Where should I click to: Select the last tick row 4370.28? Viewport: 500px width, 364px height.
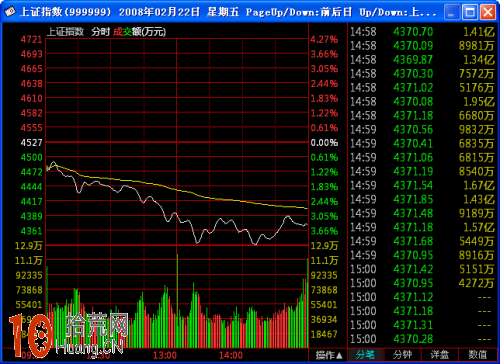point(422,339)
